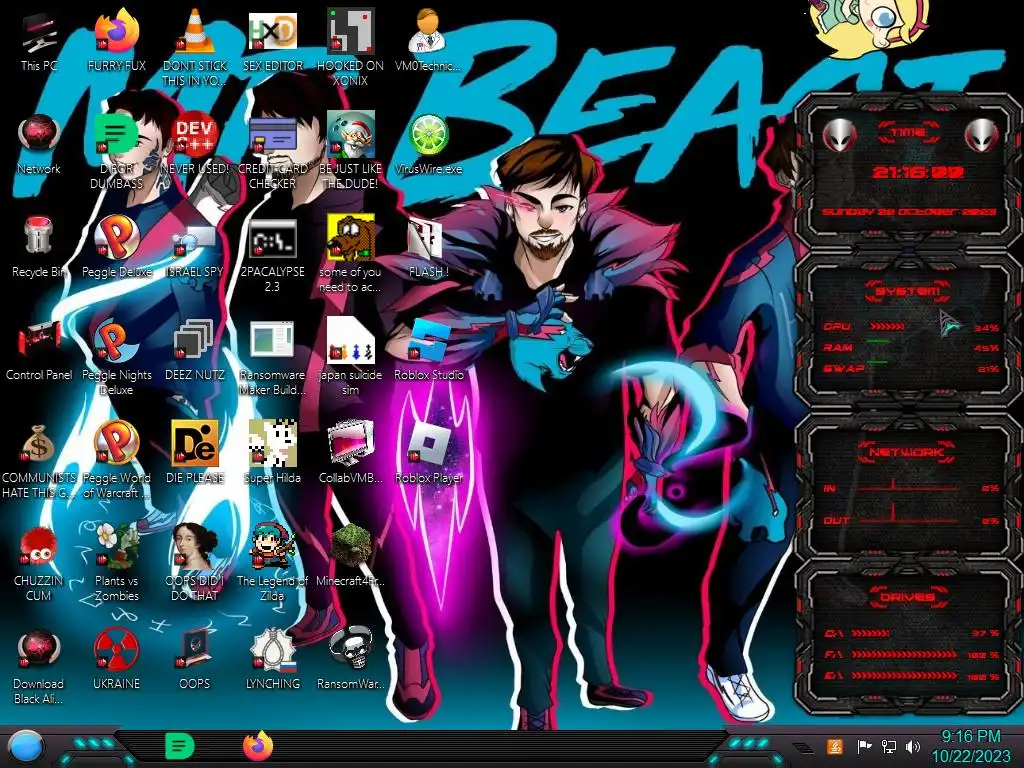This screenshot has width=1024, height=768.
Task: Click the orange Java tray icon
Action: pos(835,746)
